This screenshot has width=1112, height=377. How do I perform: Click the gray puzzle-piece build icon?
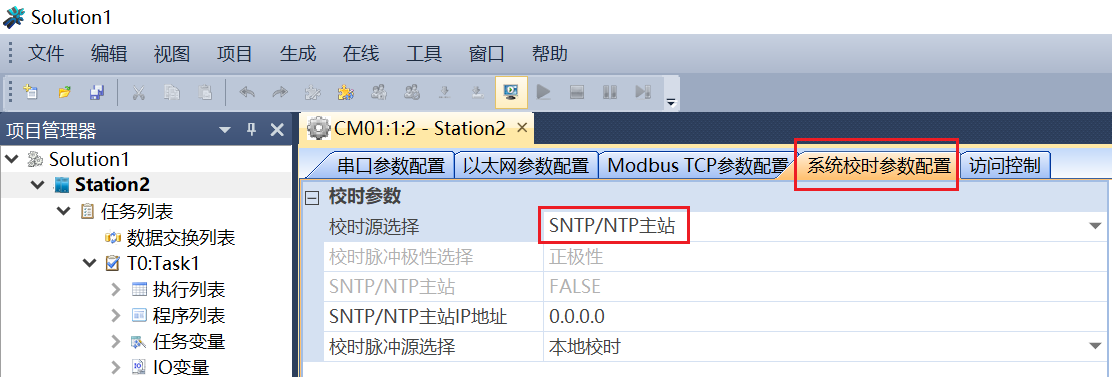click(x=312, y=91)
